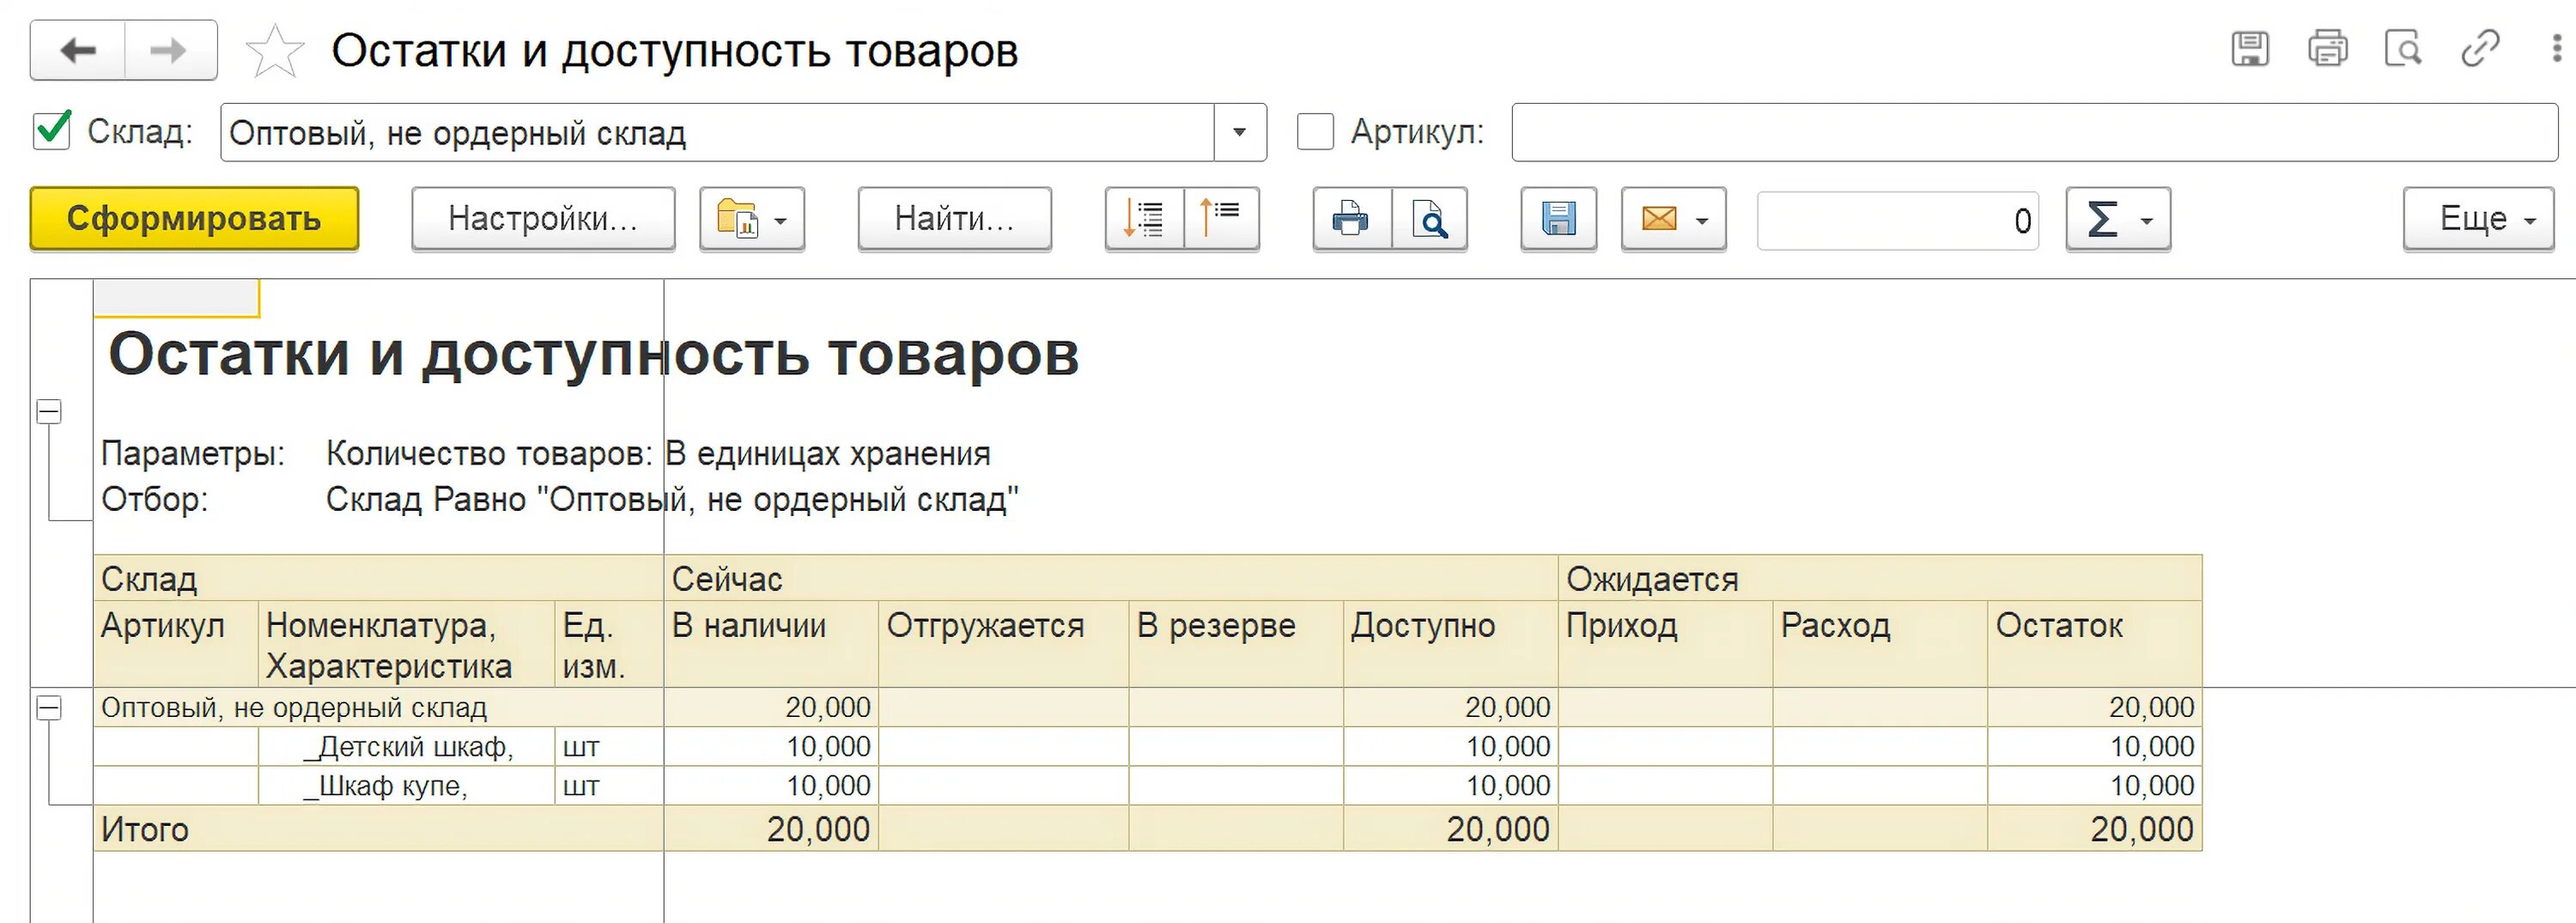The image size is (2576, 923).
Task: Click the Оптовый, не ордерный склад group row
Action: (x=379, y=707)
